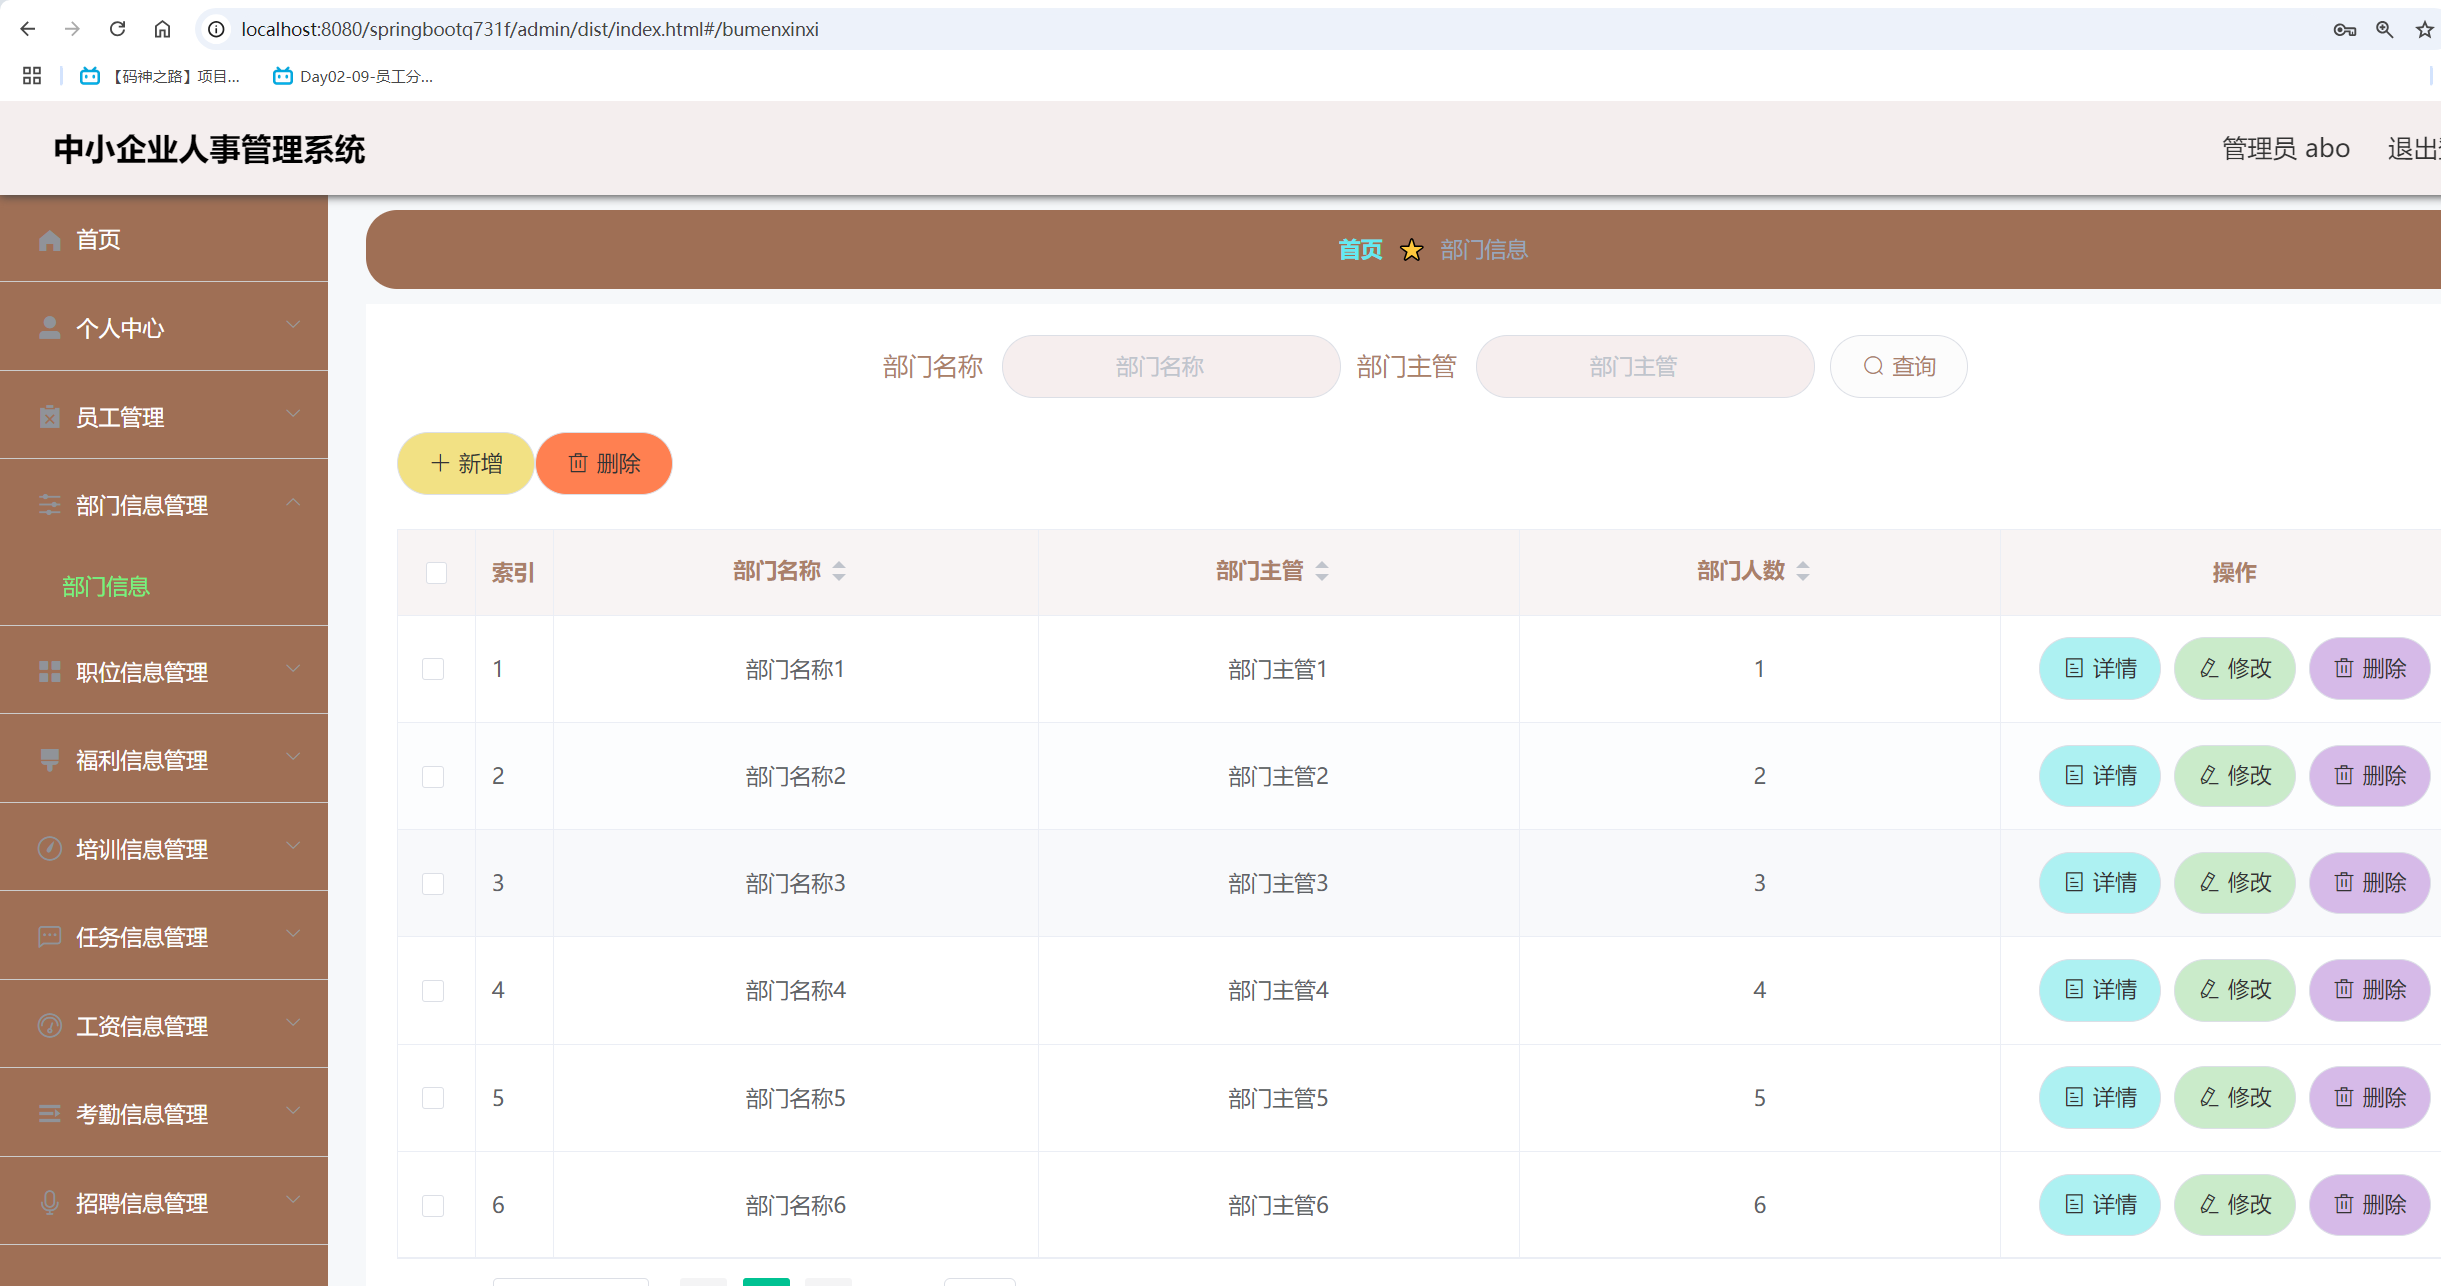Viewport: 2441px width, 1286px height.
Task: Expand the 工资信息管理 sidebar menu
Action: point(164,1025)
